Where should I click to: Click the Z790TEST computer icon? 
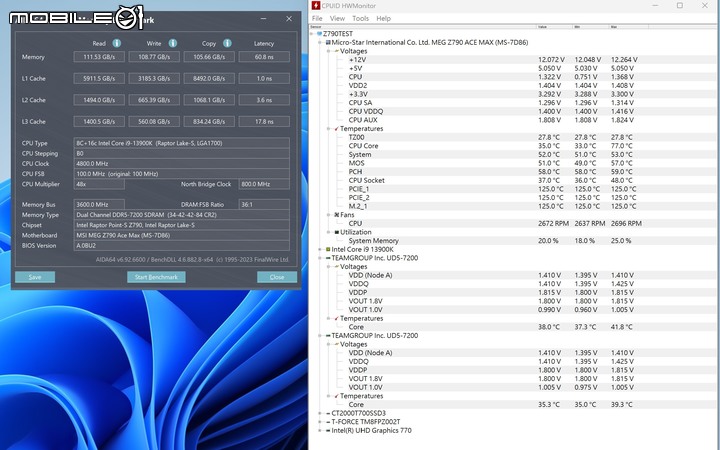tap(319, 34)
